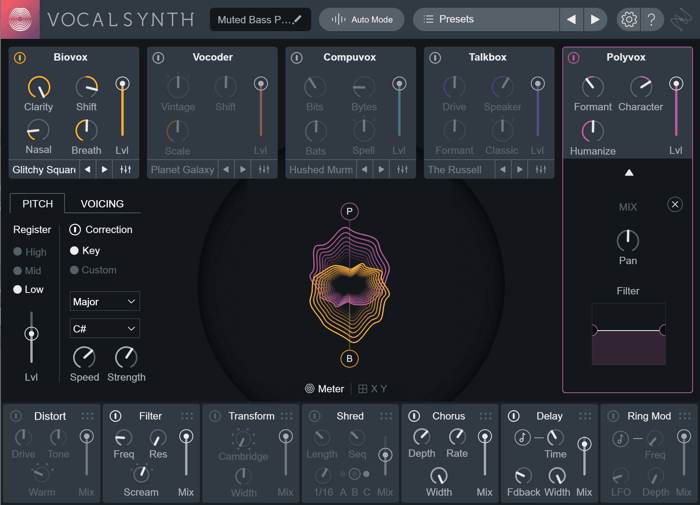
Task: Click the Ring Mod drag handle dots
Action: 685,416
